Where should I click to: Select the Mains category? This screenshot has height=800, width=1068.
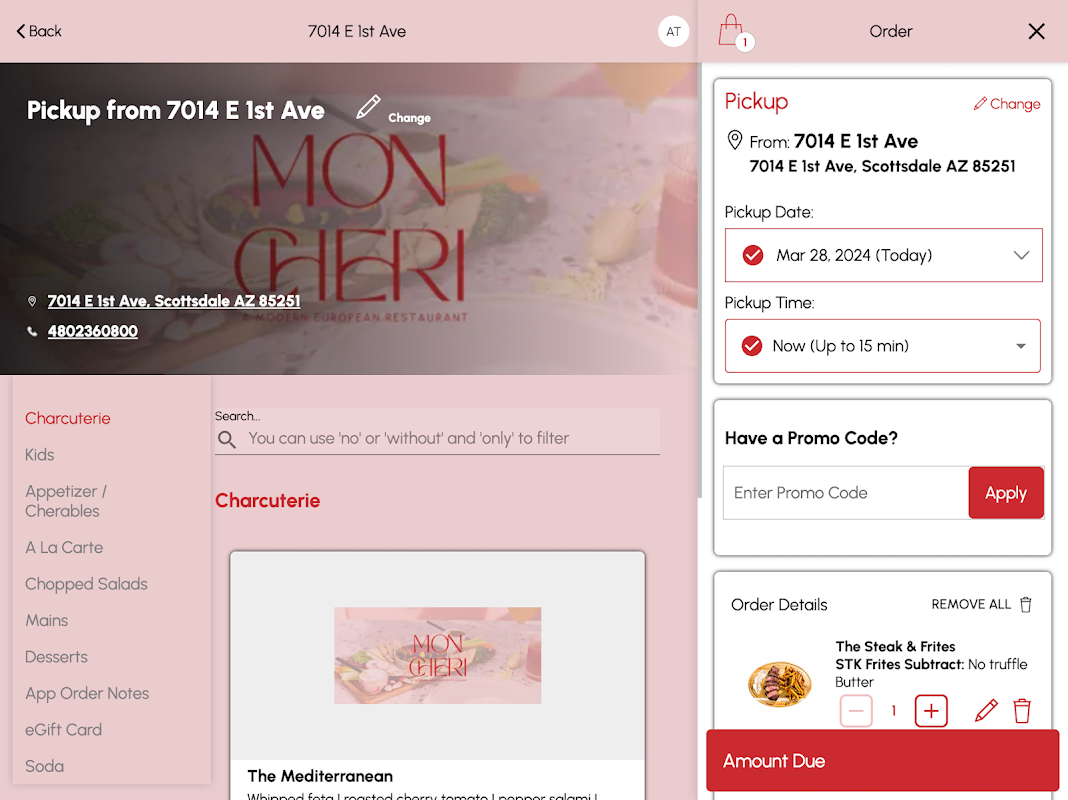point(47,620)
